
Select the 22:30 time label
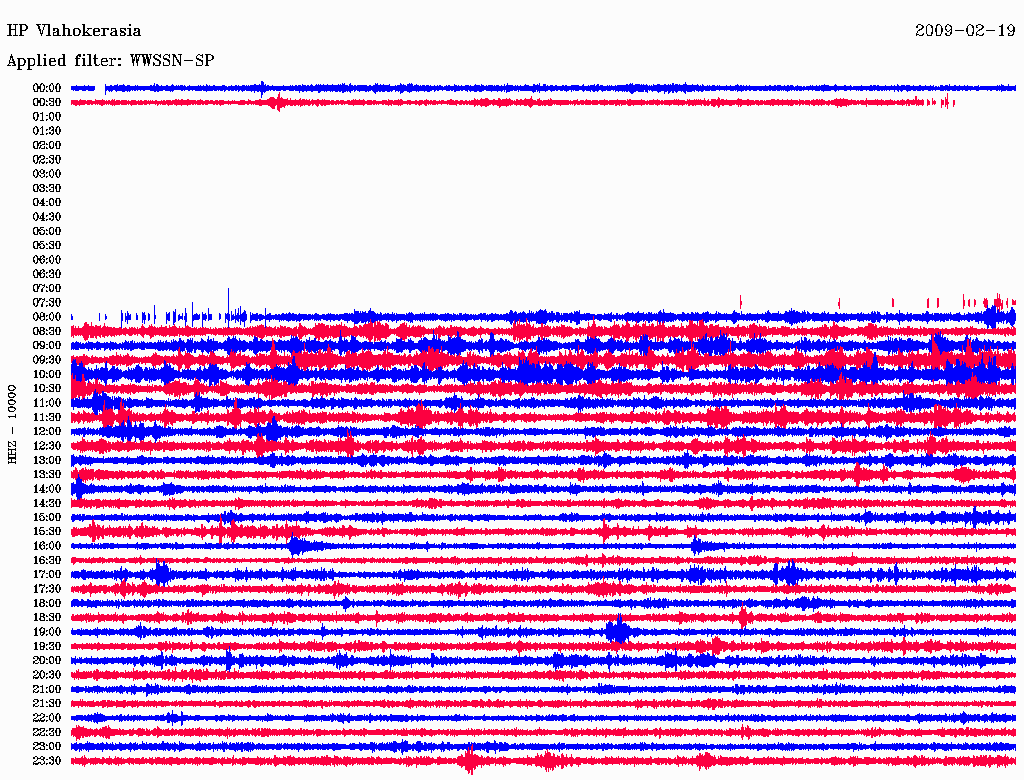[46, 732]
